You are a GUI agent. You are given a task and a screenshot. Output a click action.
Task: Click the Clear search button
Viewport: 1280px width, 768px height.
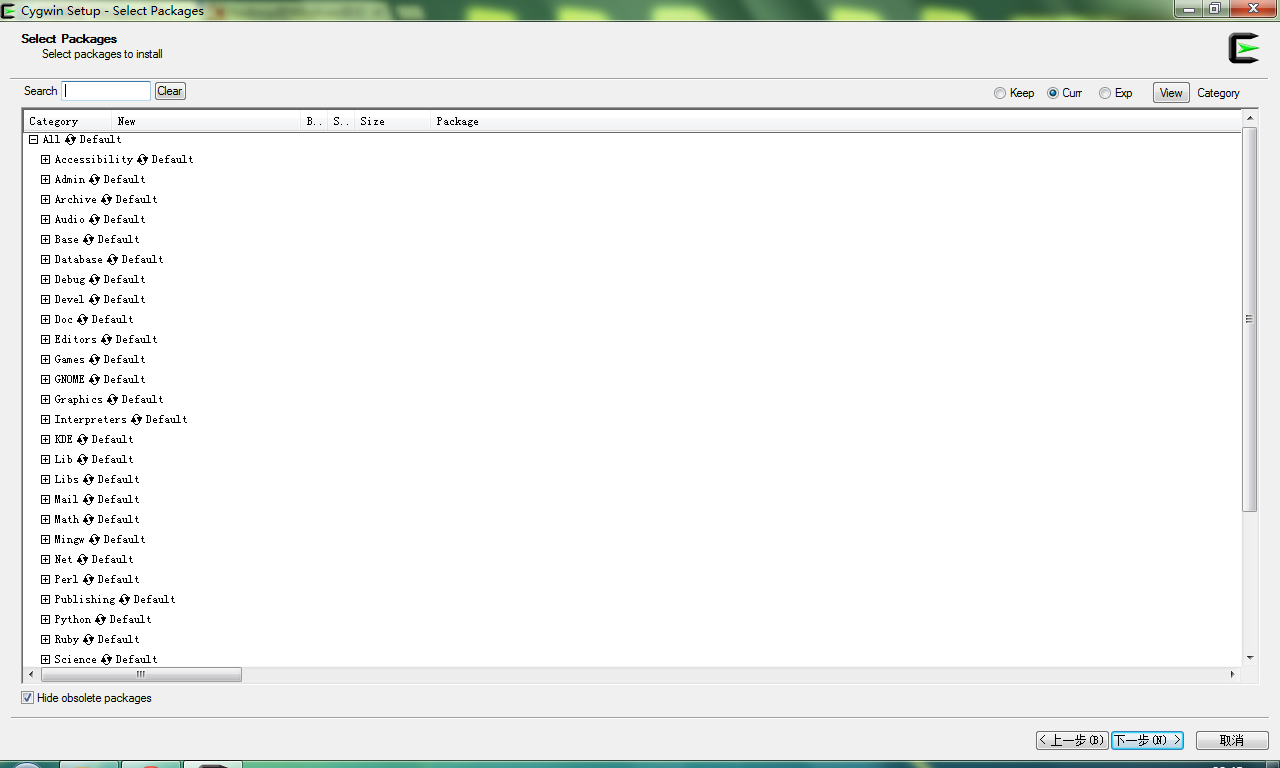click(x=170, y=91)
